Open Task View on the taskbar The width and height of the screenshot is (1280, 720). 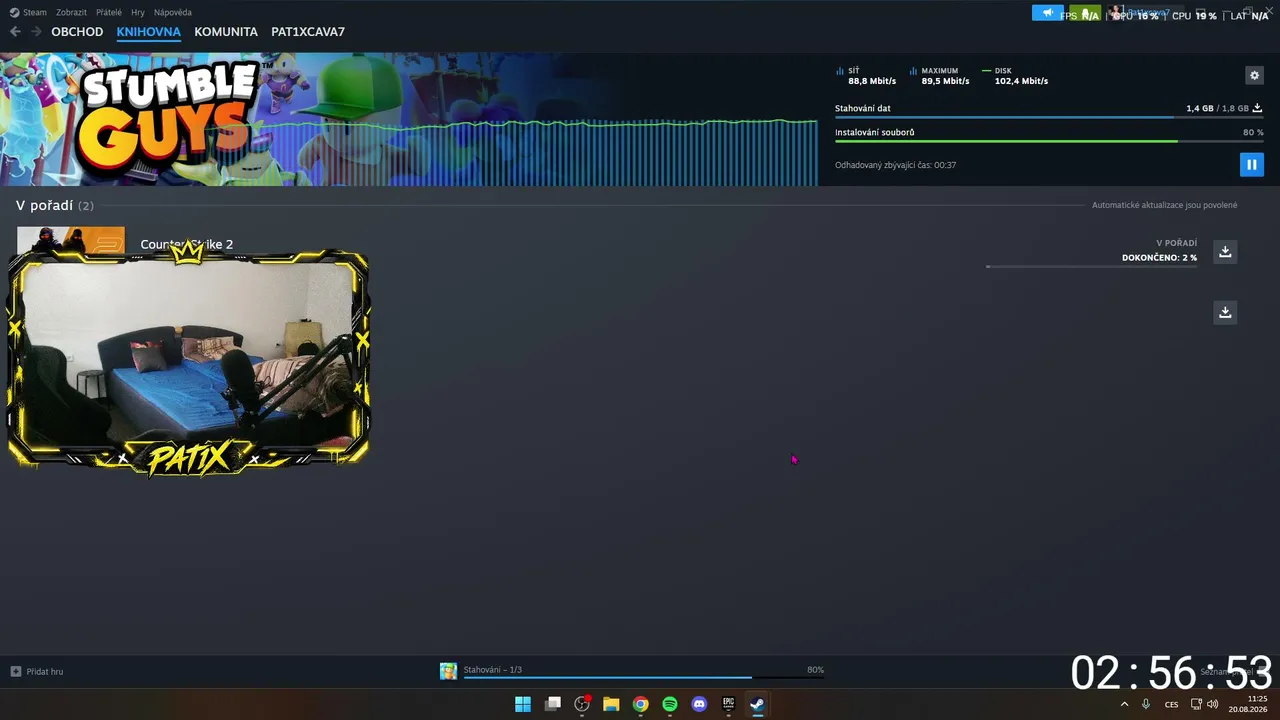pyautogui.click(x=552, y=704)
